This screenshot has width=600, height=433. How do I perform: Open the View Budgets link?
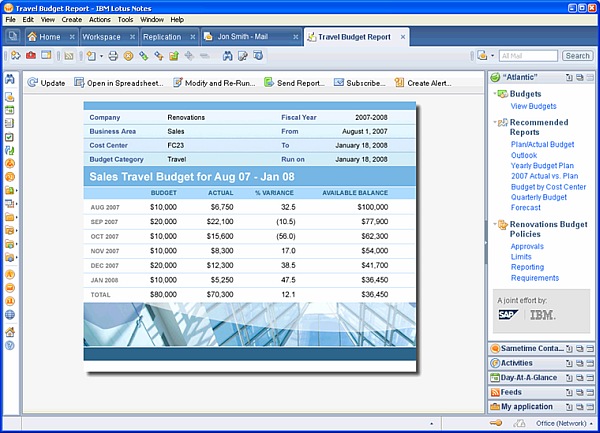pyautogui.click(x=533, y=106)
